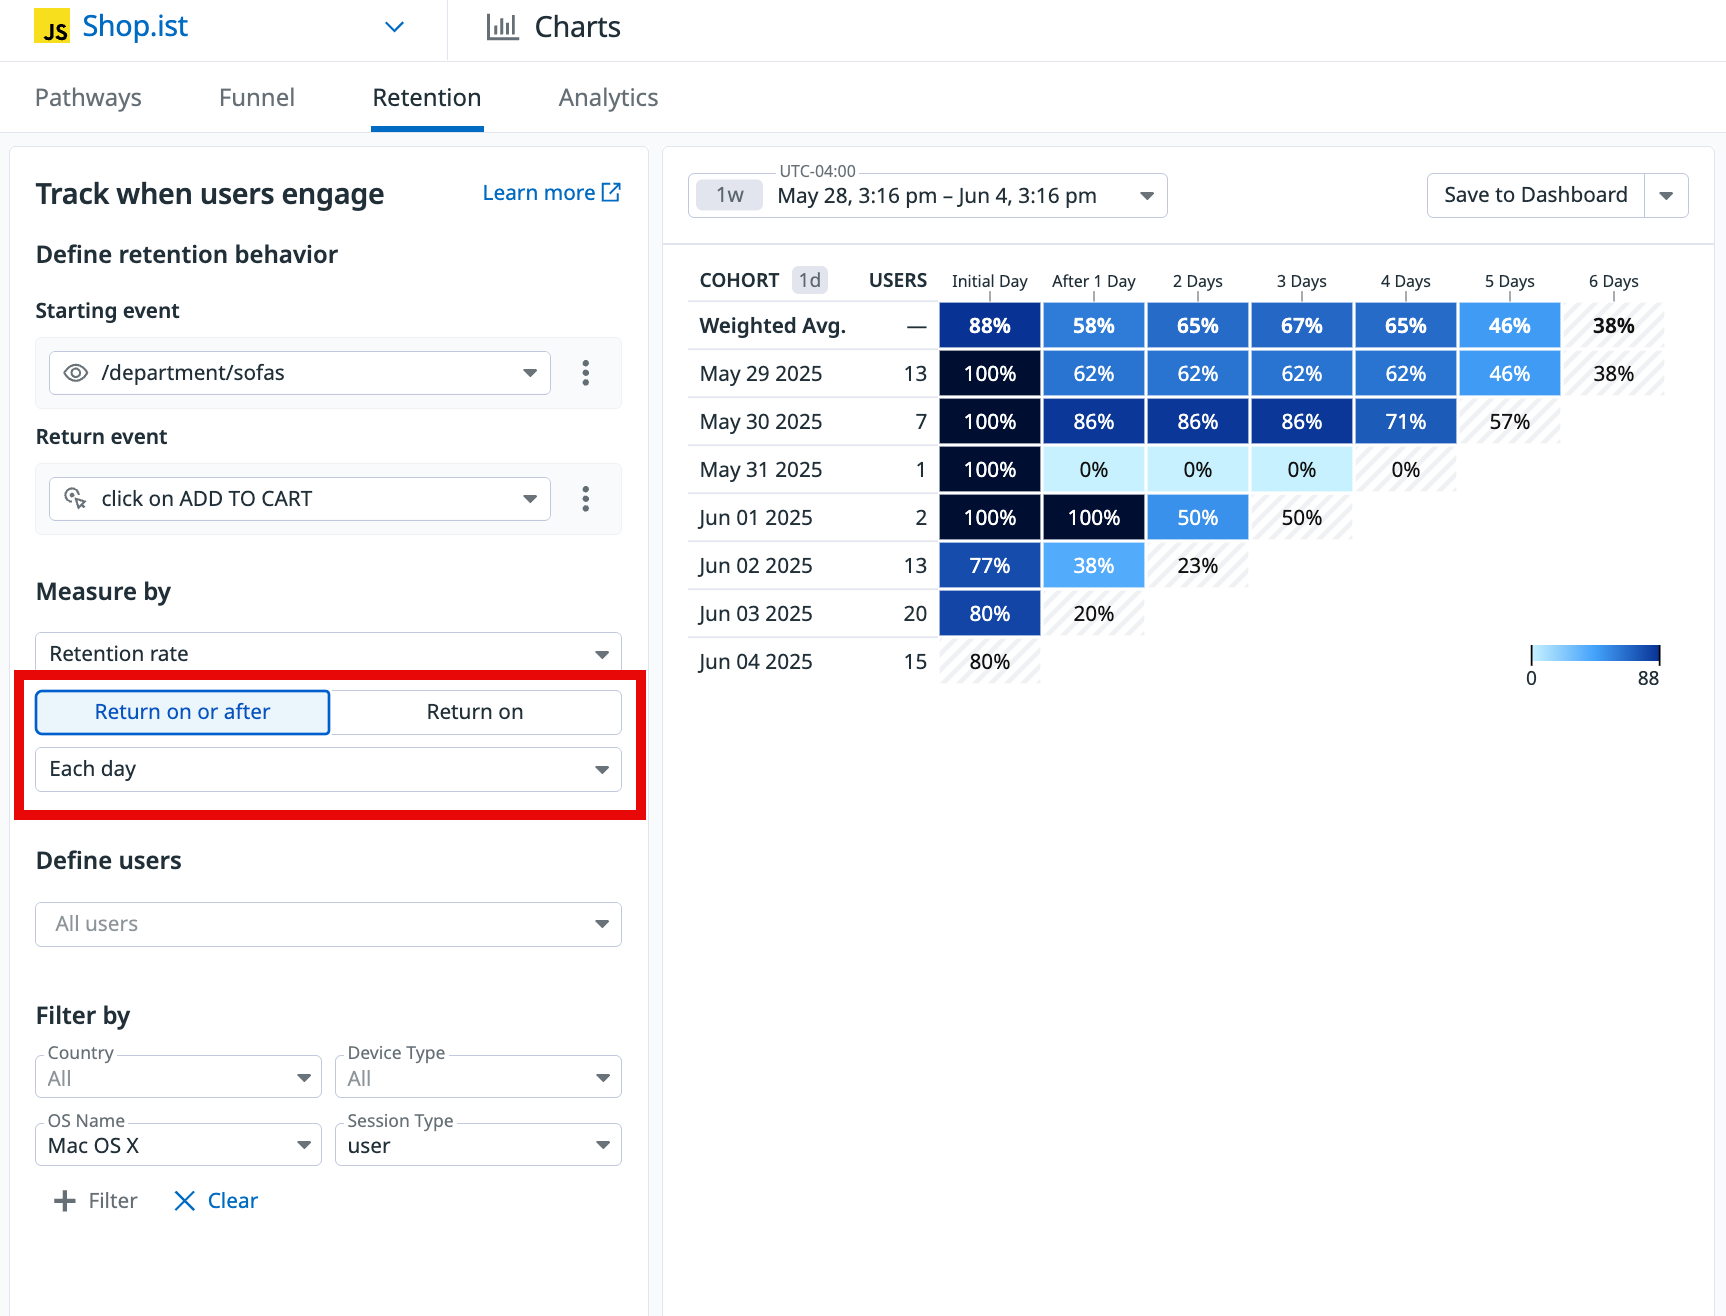Open kebab menu for Return event
Screen dimensions: 1726x1316
point(586,499)
